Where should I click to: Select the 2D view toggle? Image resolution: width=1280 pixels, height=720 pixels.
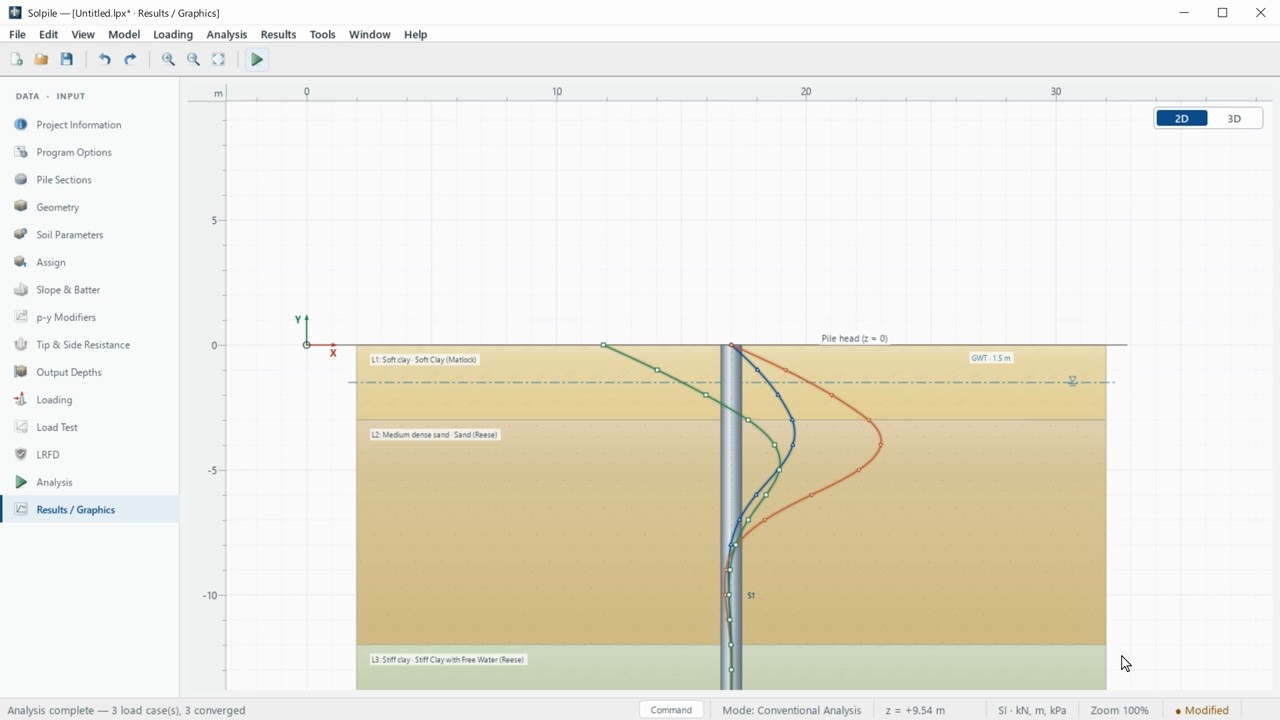click(1182, 118)
